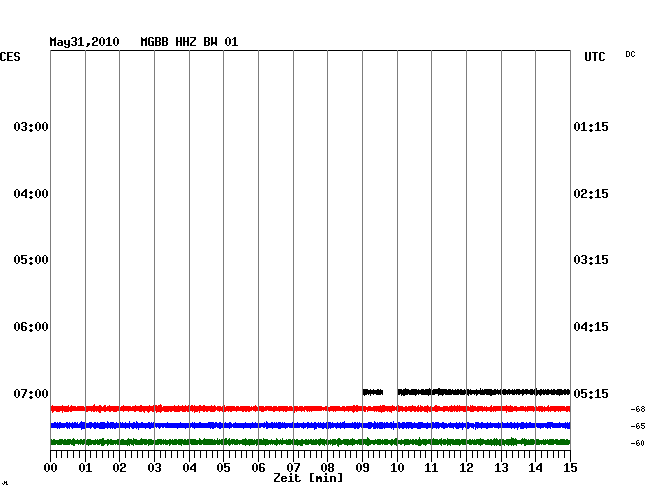Click the short black trace segment at minute 09
This screenshot has width=650, height=494.
373,392
